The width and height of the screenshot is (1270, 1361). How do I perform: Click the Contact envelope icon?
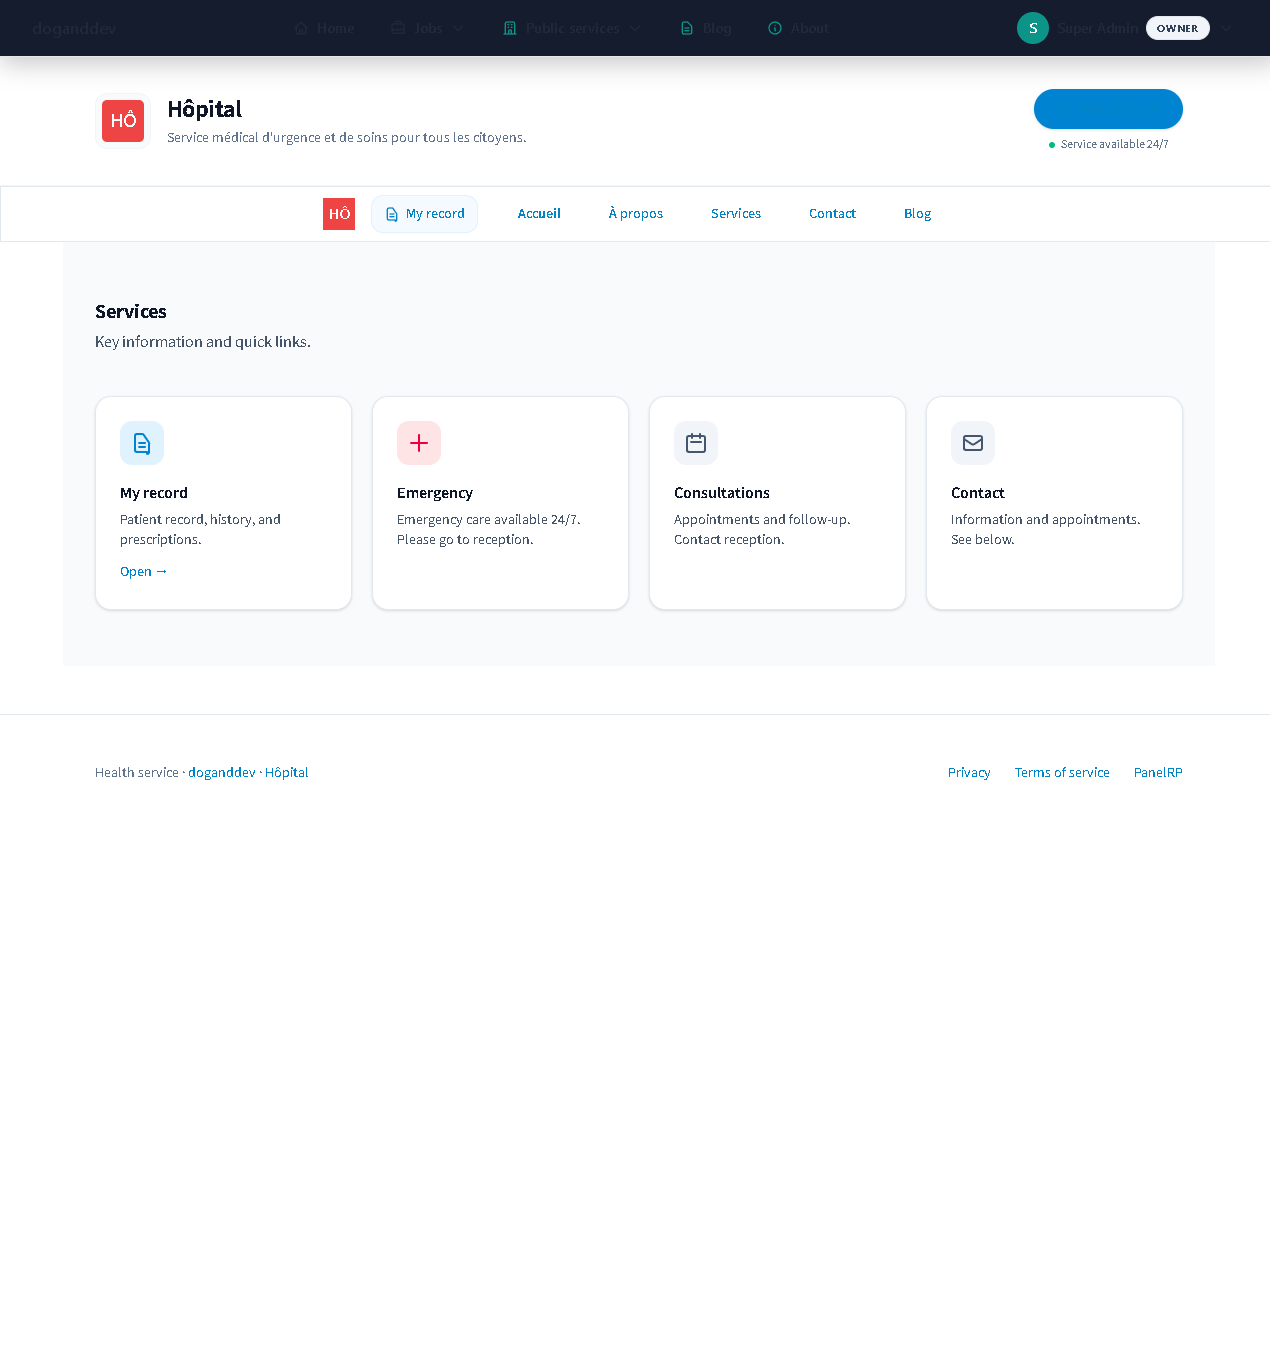click(x=973, y=443)
